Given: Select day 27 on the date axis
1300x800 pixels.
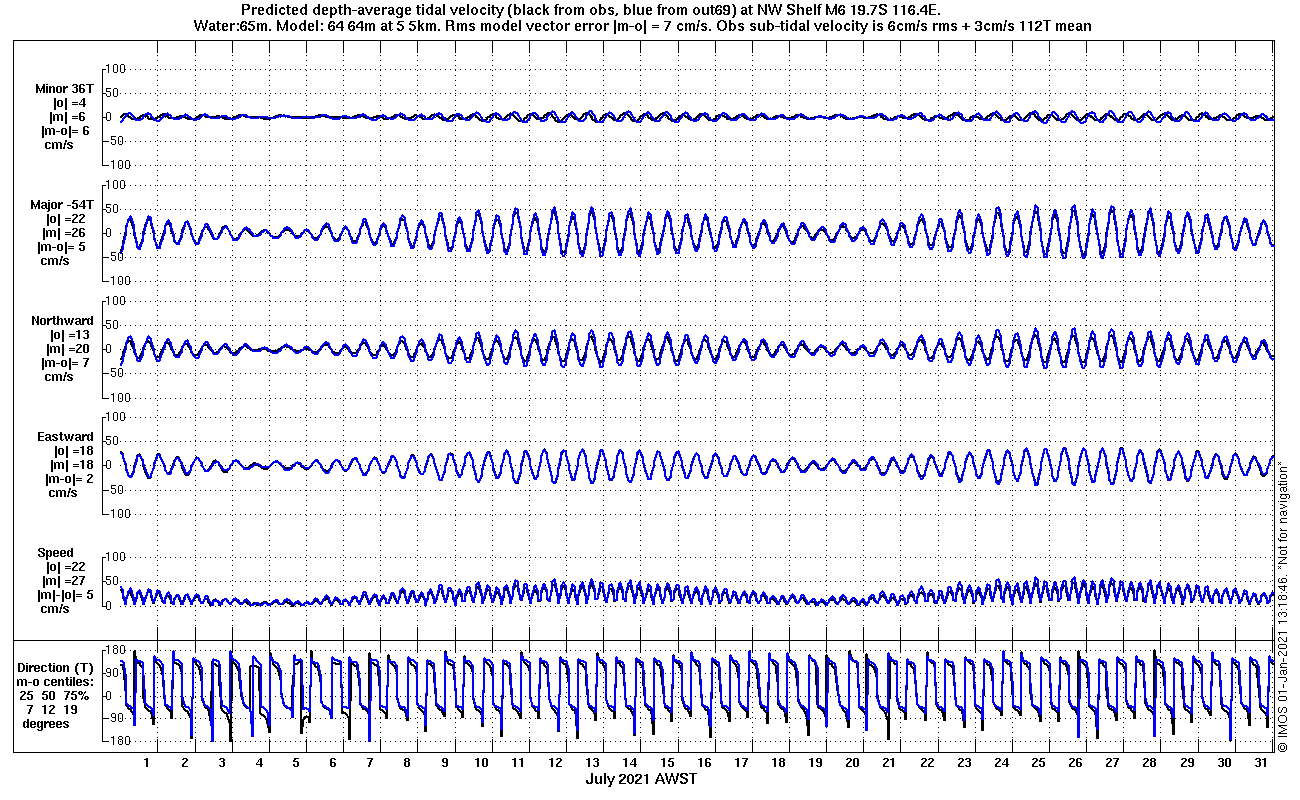Looking at the screenshot, I should pyautogui.click(x=1112, y=763).
